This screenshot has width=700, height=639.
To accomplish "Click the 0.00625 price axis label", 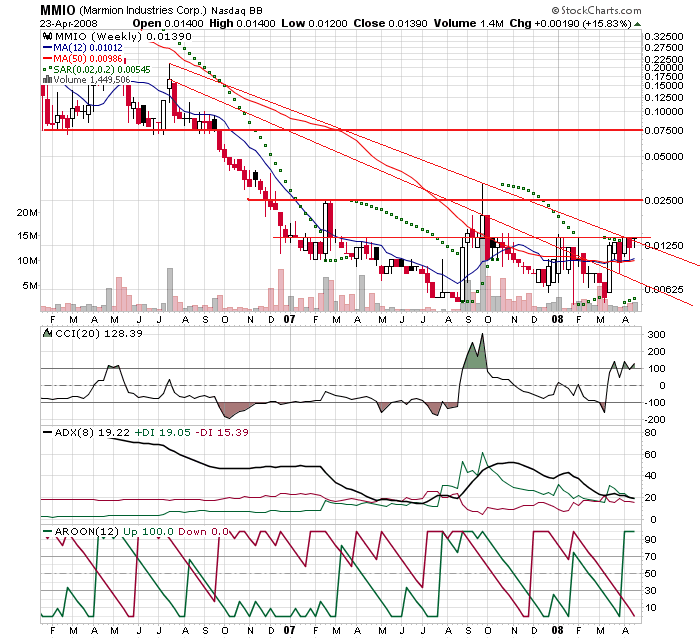I will point(663,289).
